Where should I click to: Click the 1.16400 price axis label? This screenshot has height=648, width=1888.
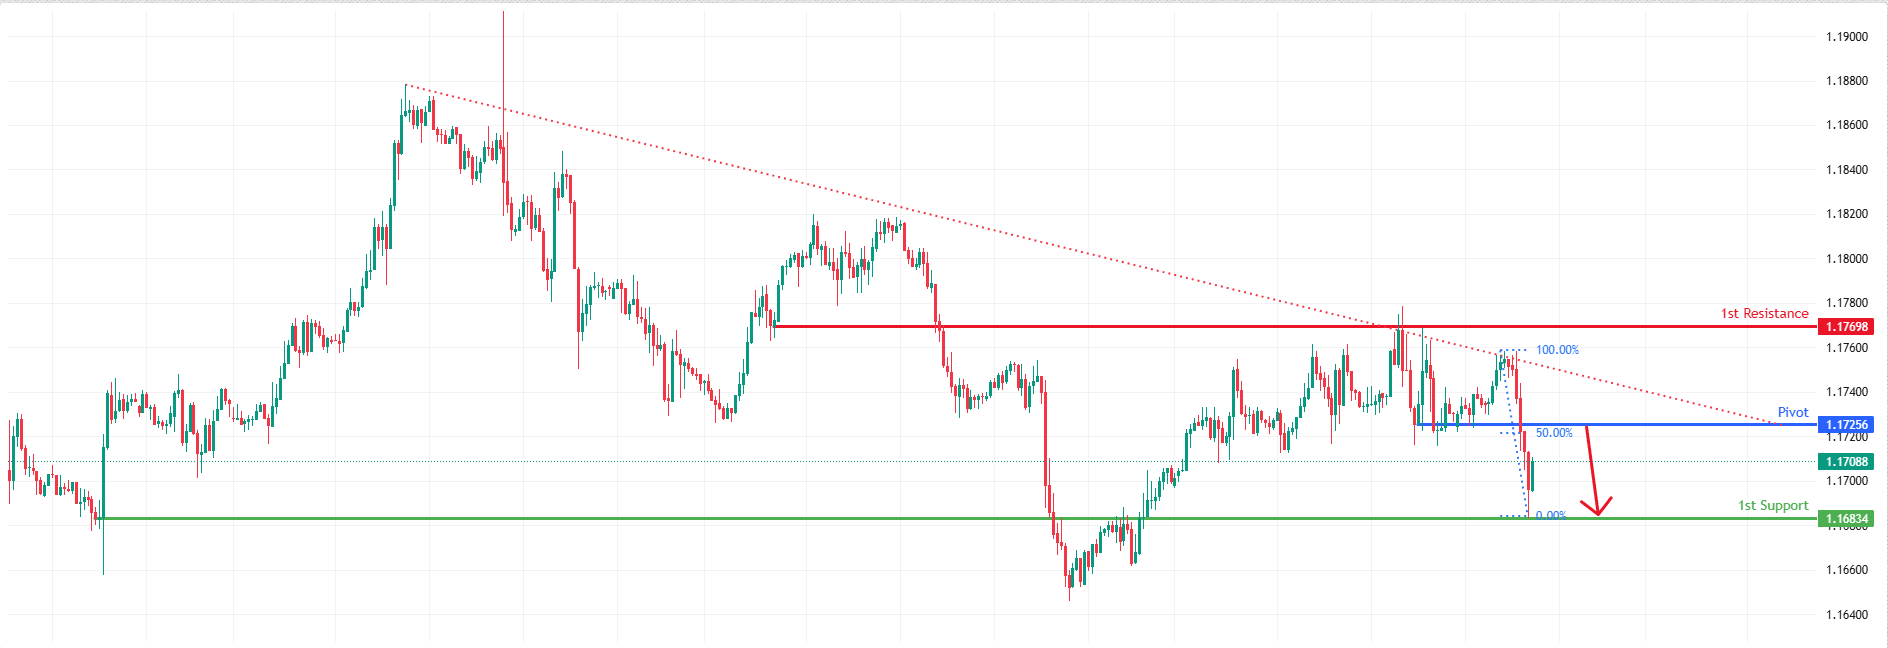[x=1846, y=615]
